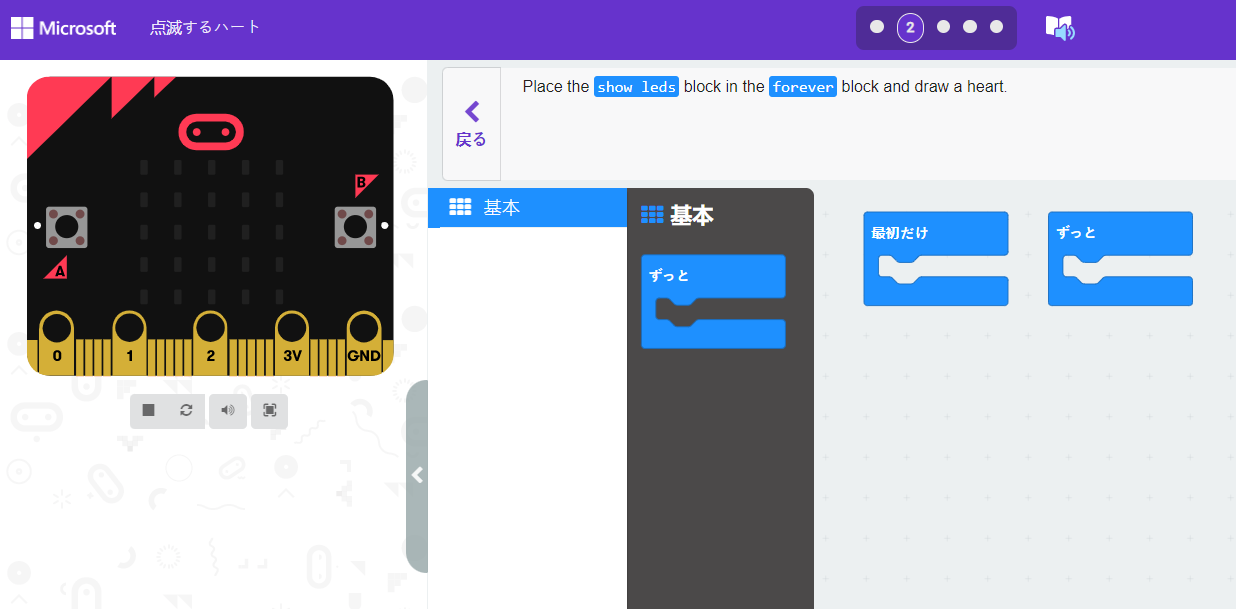Restart the simulator
This screenshot has width=1236, height=609.
[x=188, y=411]
